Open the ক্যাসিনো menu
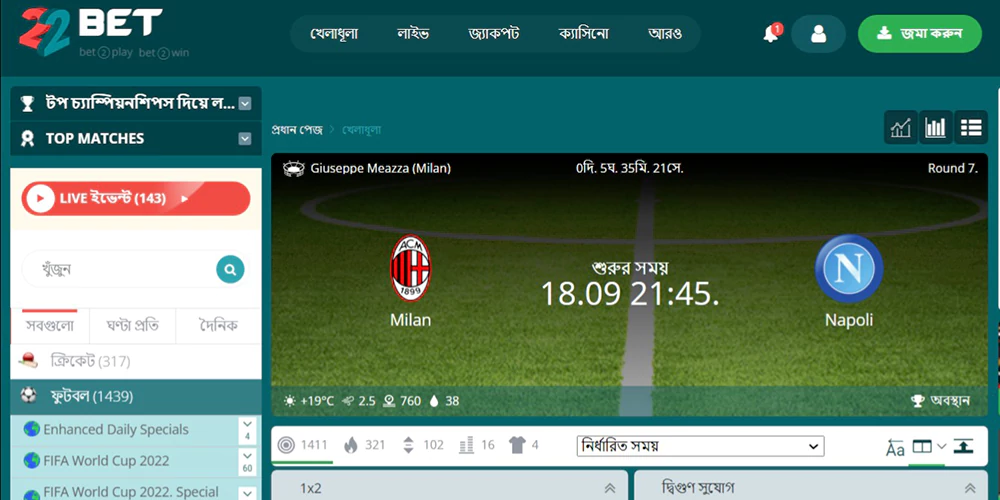Viewport: 1000px width, 500px height. pos(584,34)
